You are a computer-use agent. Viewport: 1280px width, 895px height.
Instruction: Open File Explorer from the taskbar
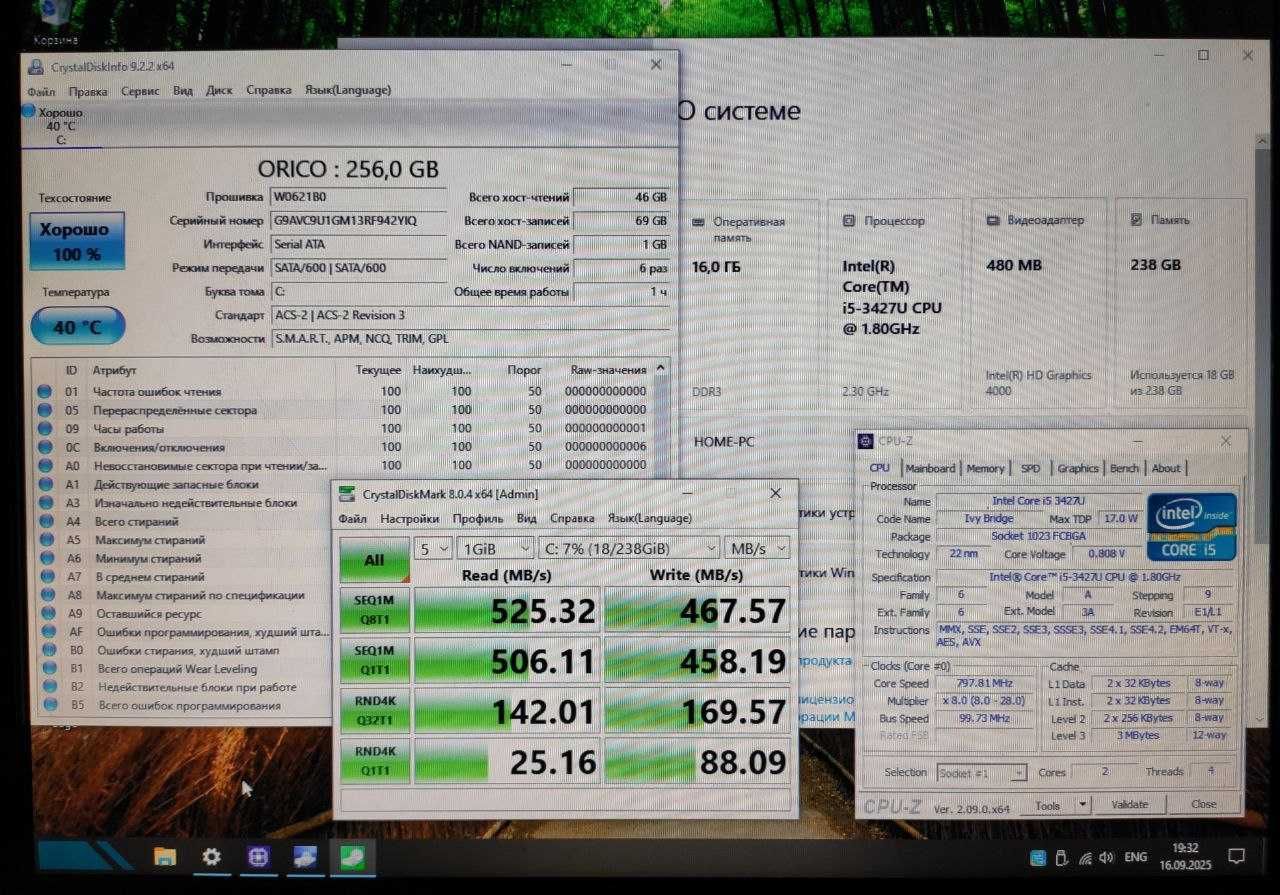pyautogui.click(x=165, y=856)
